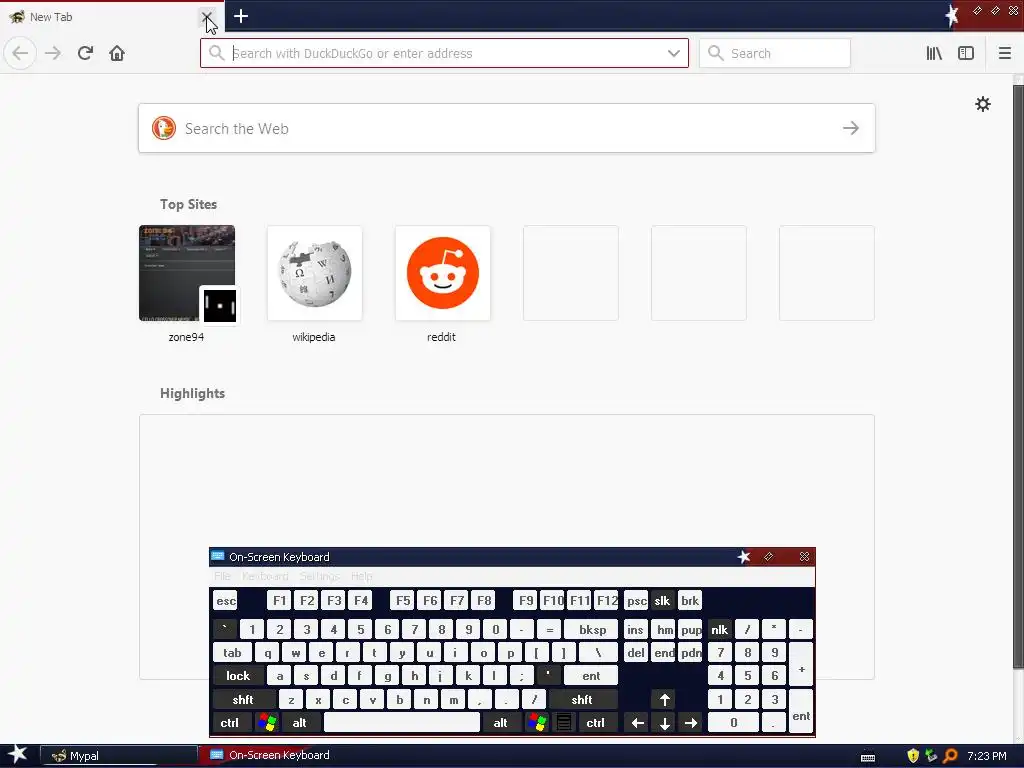Submit web search with arrow icon
Viewport: 1024px width, 768px height.
(x=850, y=128)
